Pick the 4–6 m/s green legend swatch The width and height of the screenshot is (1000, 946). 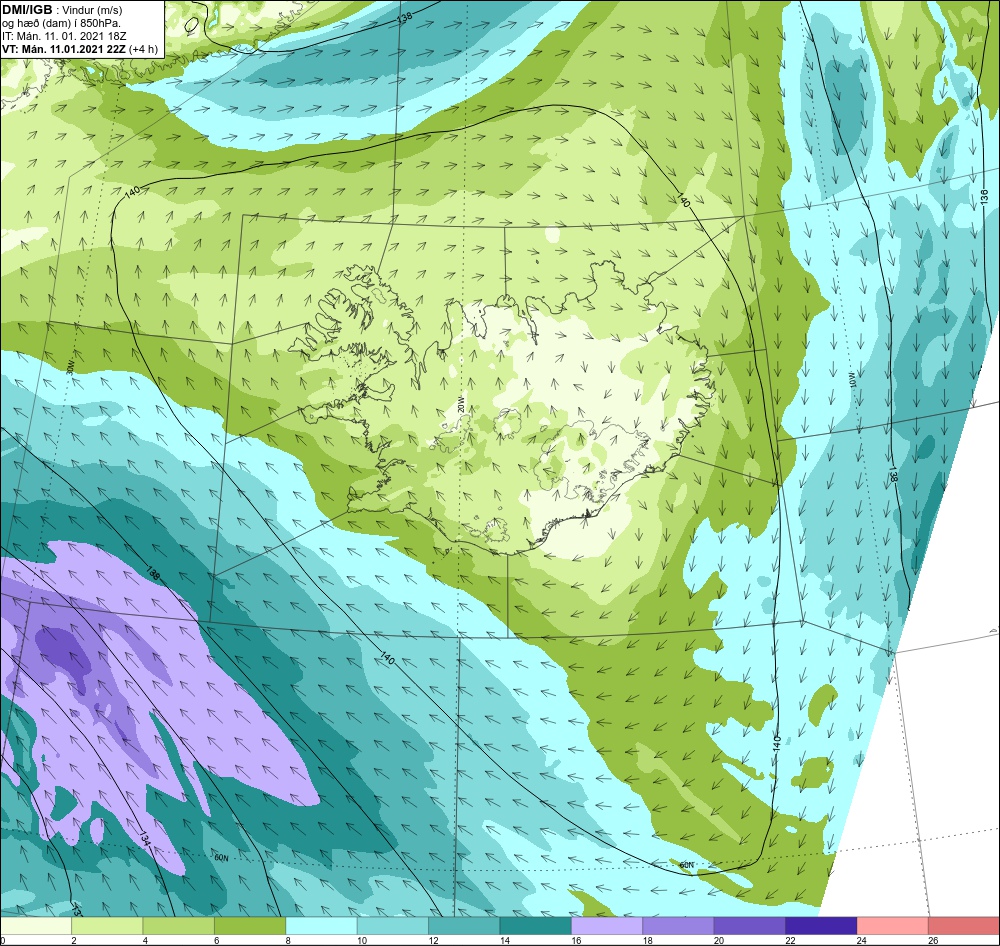click(x=179, y=926)
